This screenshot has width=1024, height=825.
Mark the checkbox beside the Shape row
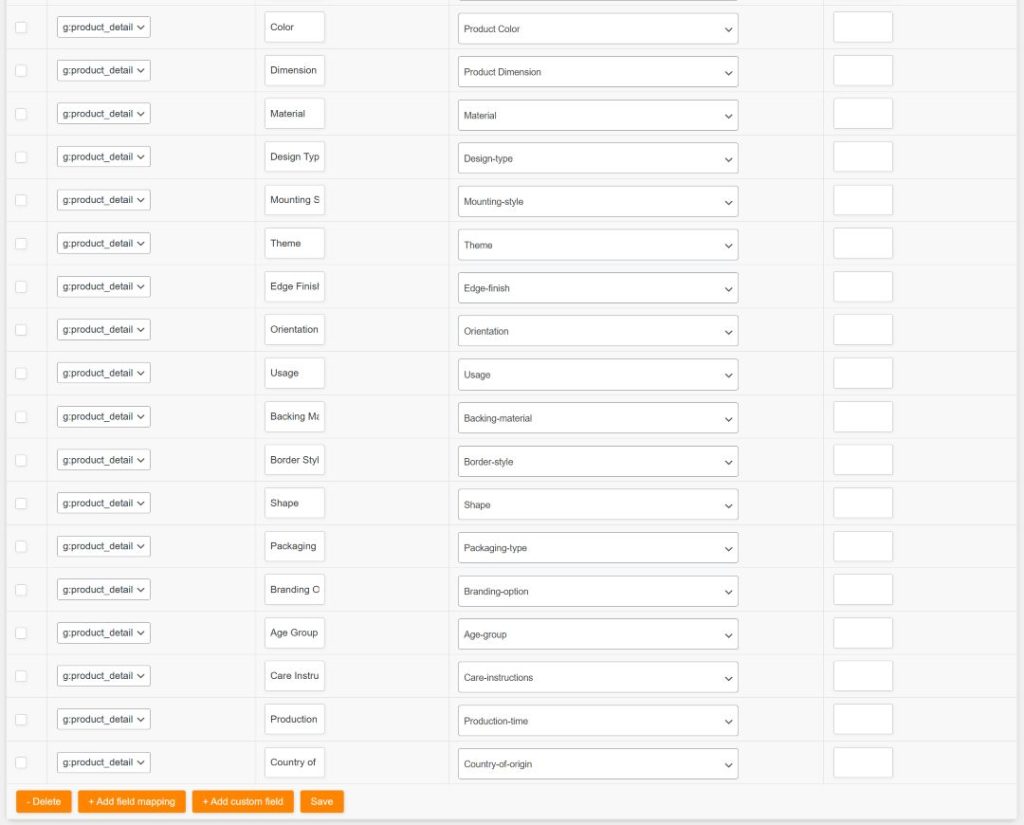21,503
